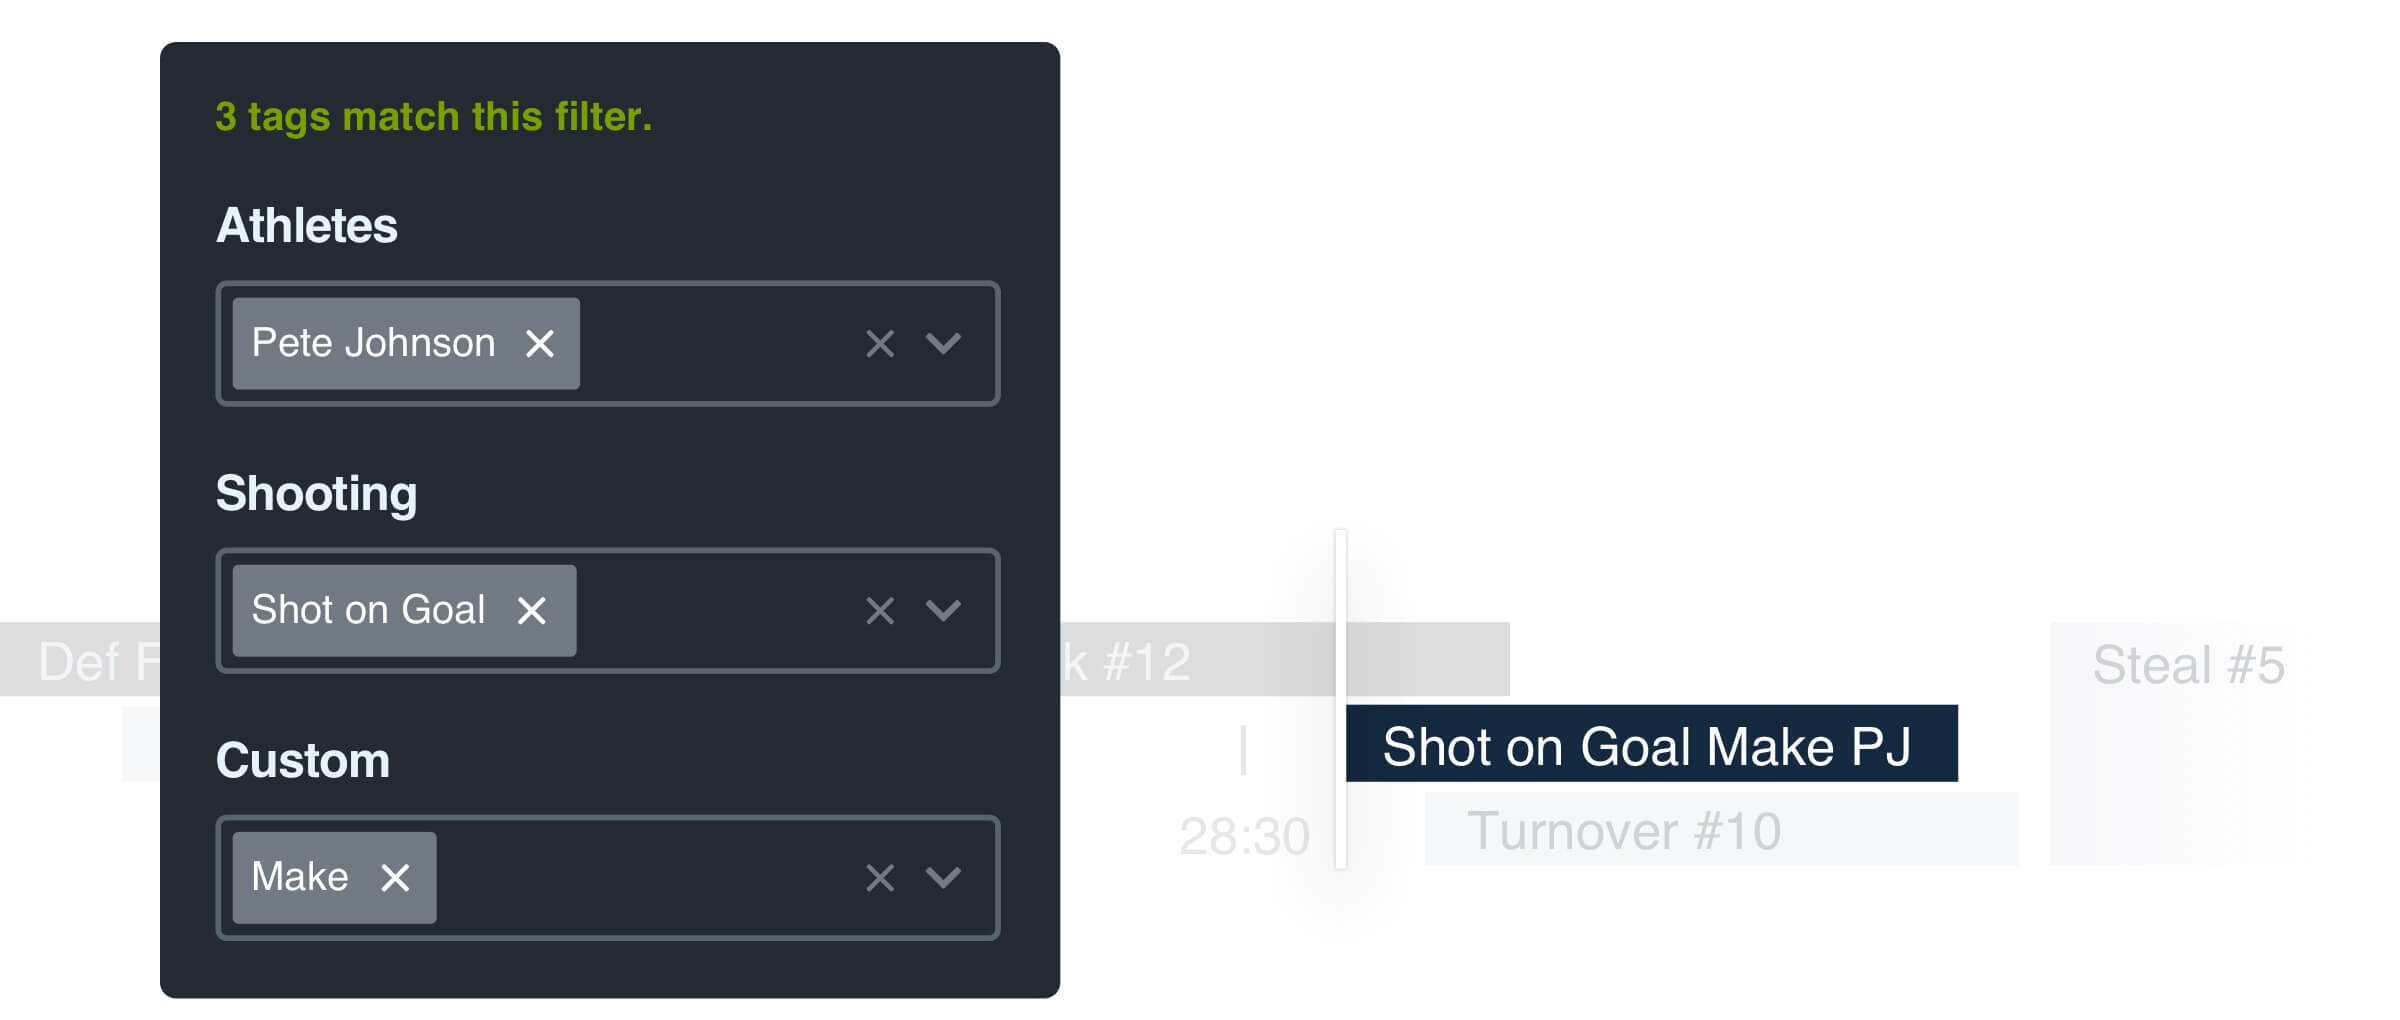Select the Turnover #10 timeline tag
Screen dimensions: 2400x1020
click(1720, 830)
